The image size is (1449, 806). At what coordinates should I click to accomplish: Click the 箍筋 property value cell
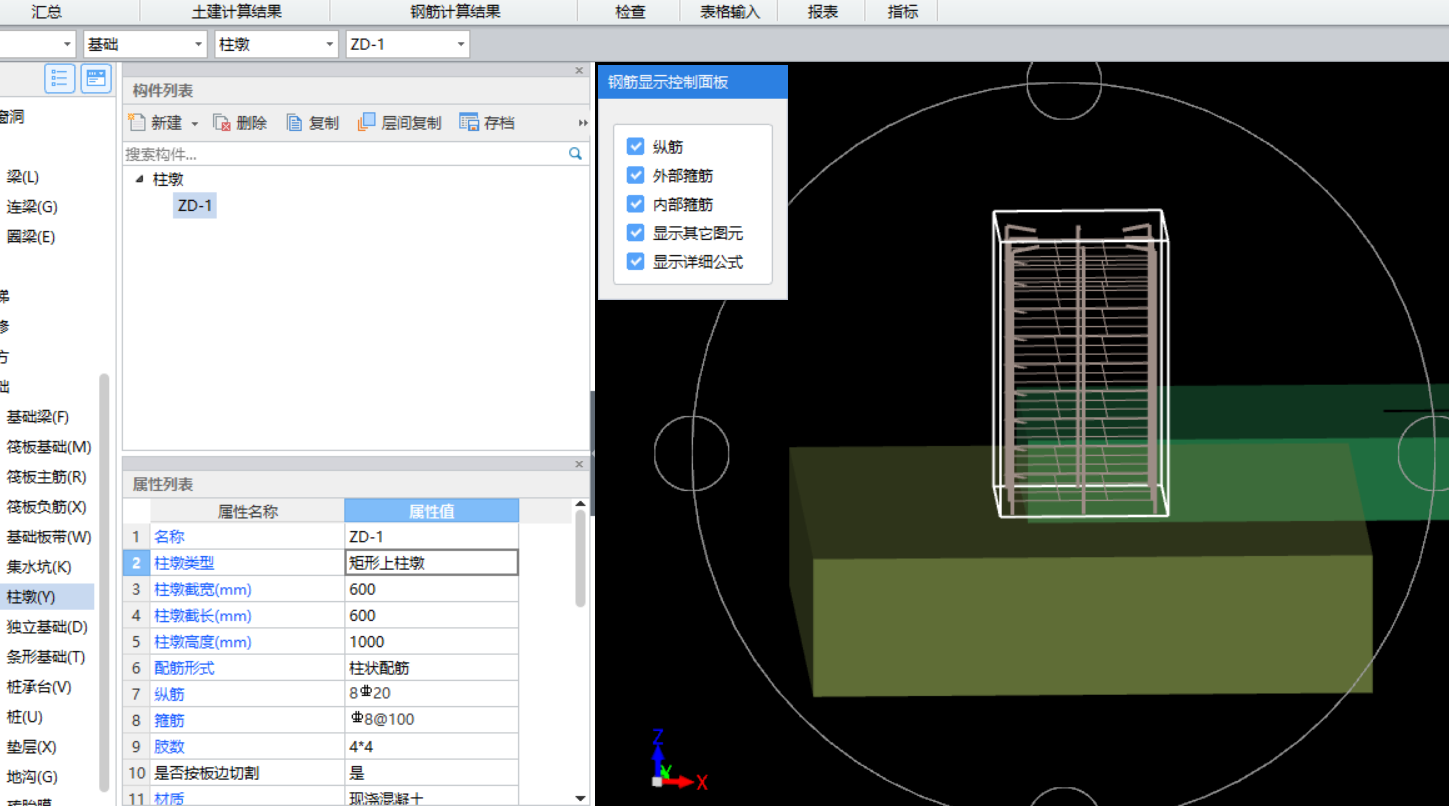pyautogui.click(x=432, y=720)
